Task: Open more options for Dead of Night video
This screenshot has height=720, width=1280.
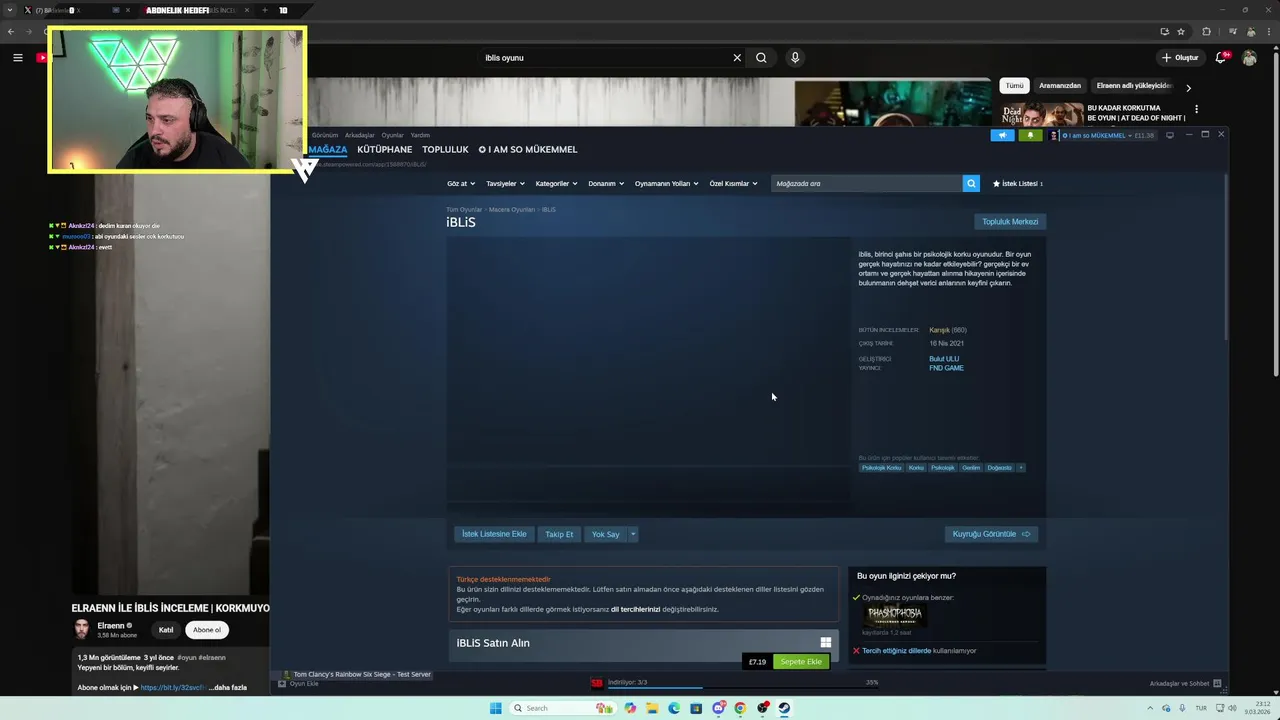Action: (x=1196, y=109)
